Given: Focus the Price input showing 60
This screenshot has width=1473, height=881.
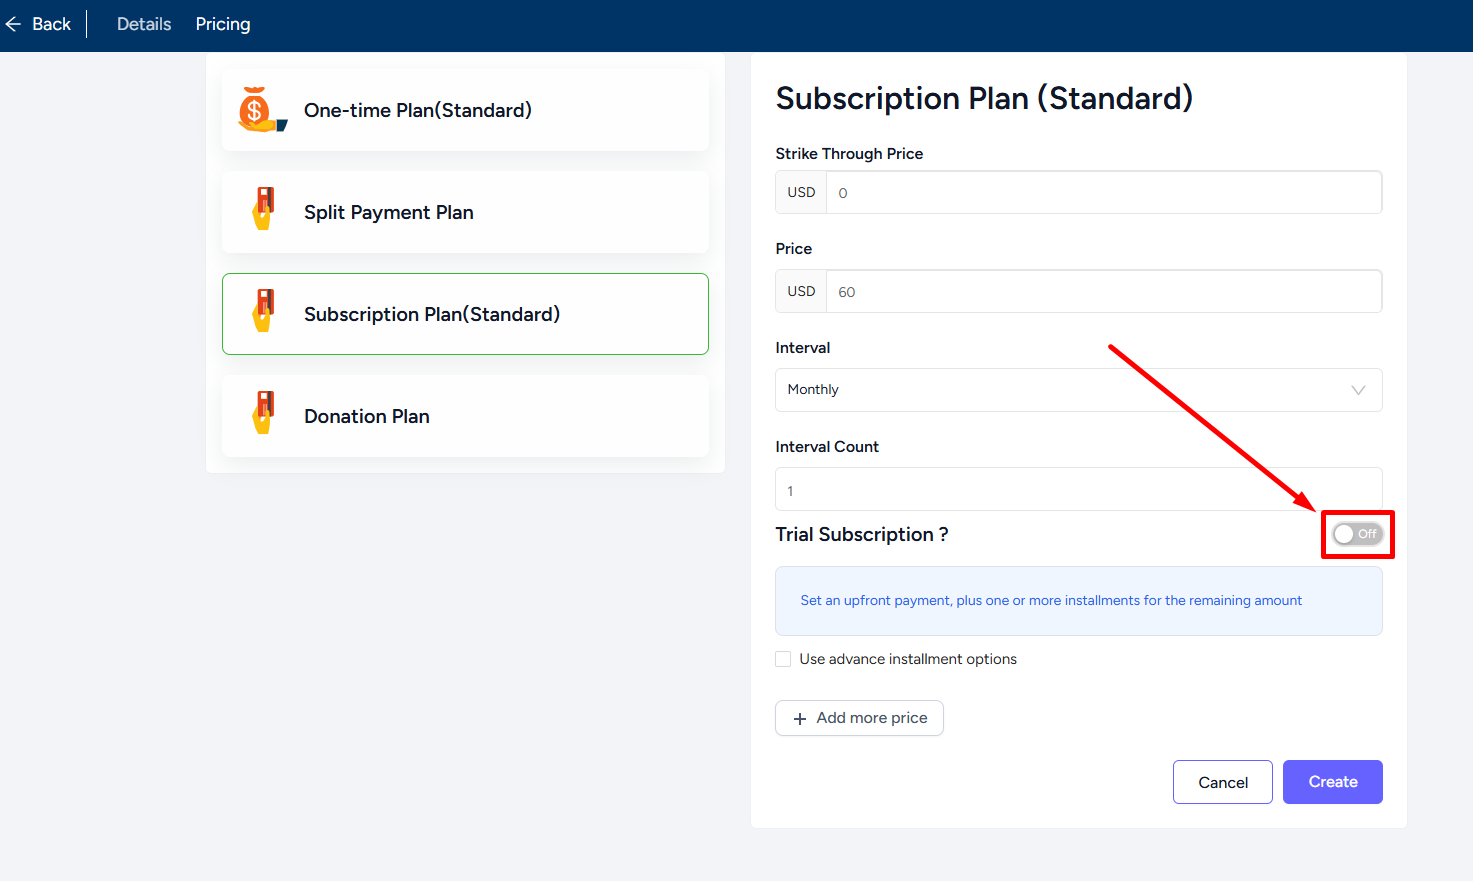Looking at the screenshot, I should pos(1104,291).
